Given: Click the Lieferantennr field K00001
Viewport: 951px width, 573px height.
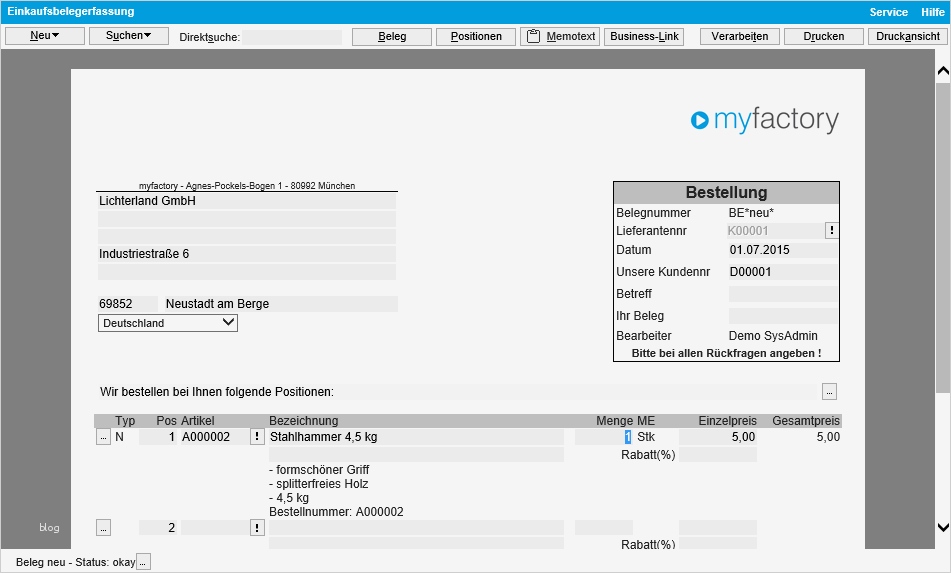Looking at the screenshot, I should tap(775, 231).
